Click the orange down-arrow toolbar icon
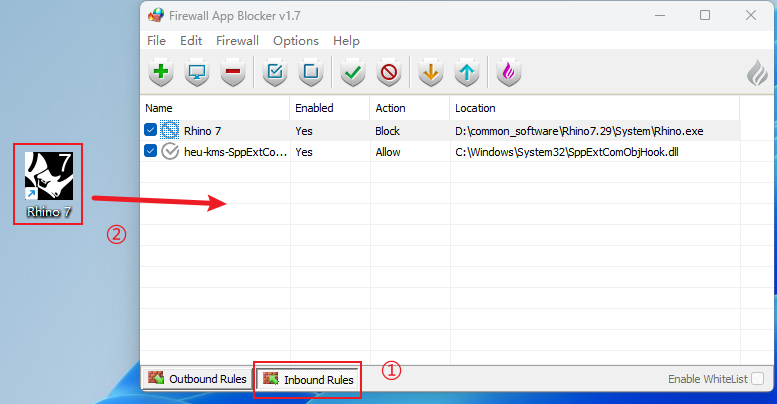 pyautogui.click(x=431, y=72)
